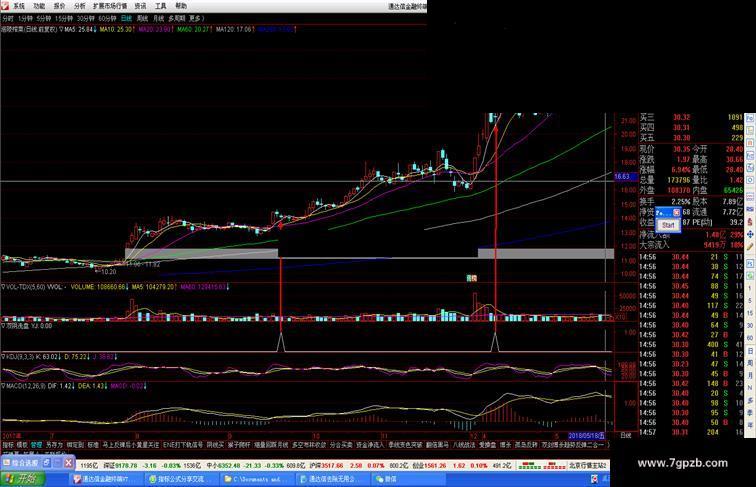Expand the main chart MA indicator triangle
Screen dimensions: 756x487
(61, 29)
